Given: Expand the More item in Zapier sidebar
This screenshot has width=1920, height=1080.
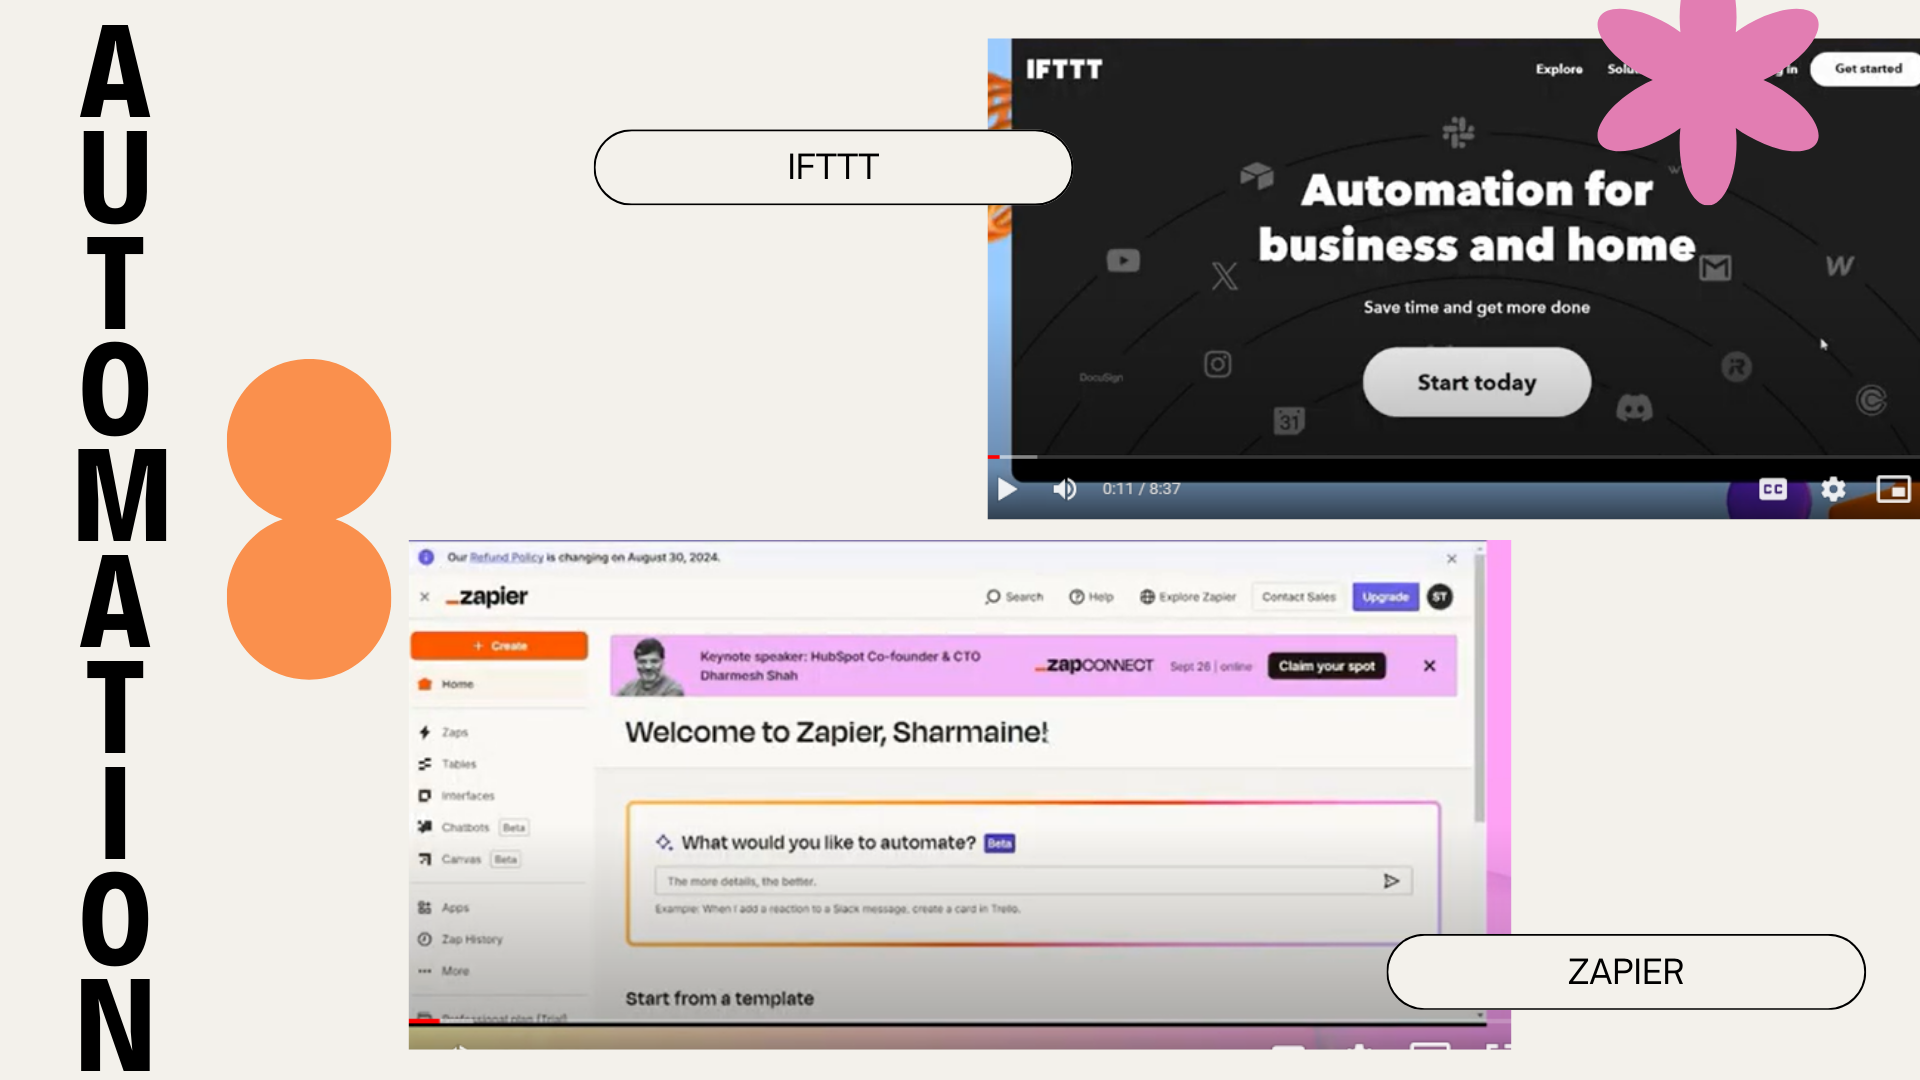Looking at the screenshot, I should (x=454, y=971).
